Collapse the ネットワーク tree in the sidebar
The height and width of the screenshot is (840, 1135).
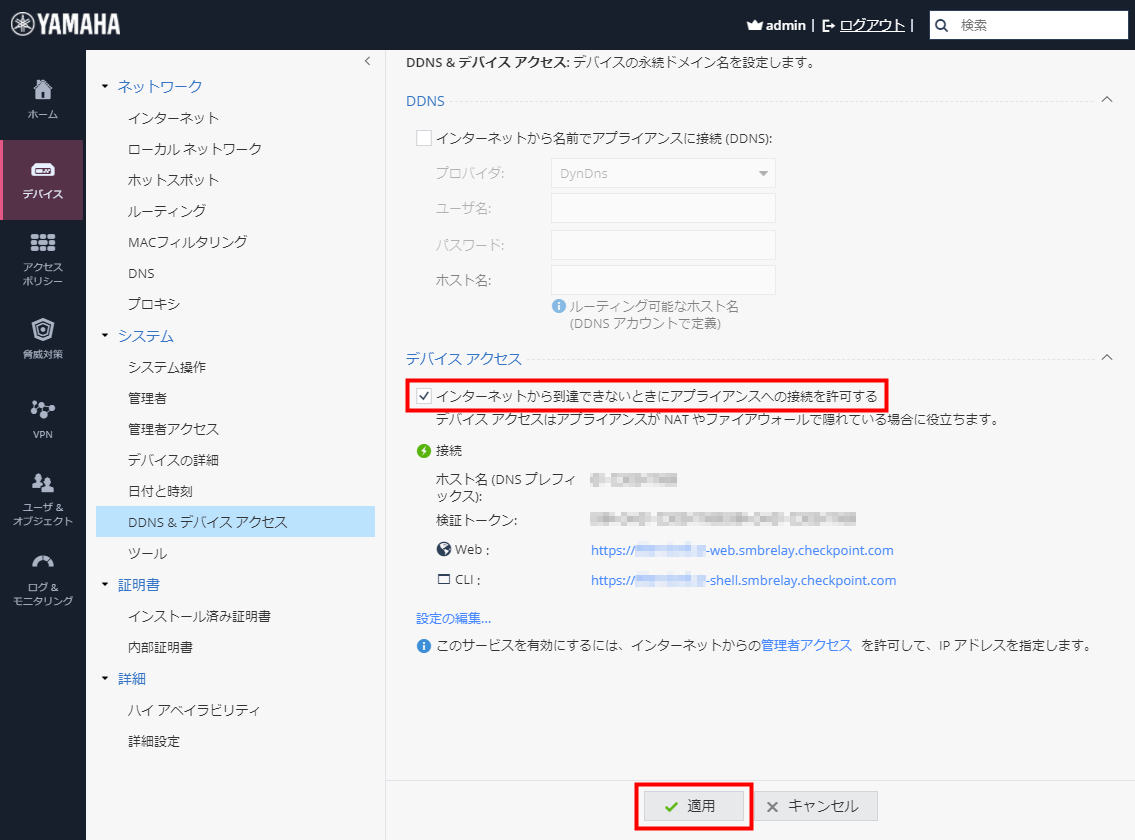point(104,86)
